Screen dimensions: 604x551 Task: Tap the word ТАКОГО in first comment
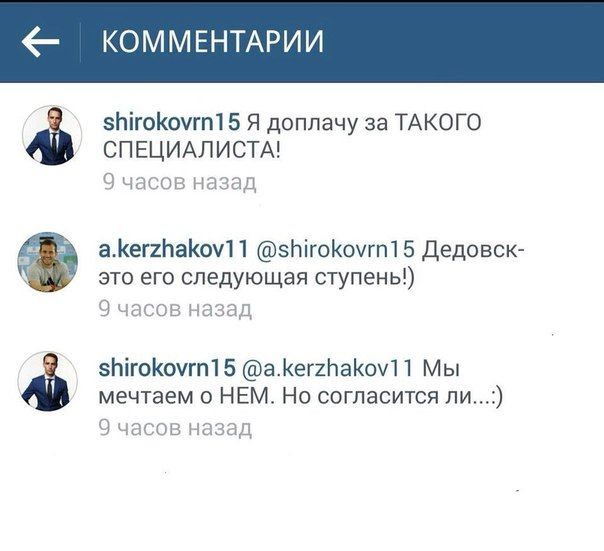point(438,123)
